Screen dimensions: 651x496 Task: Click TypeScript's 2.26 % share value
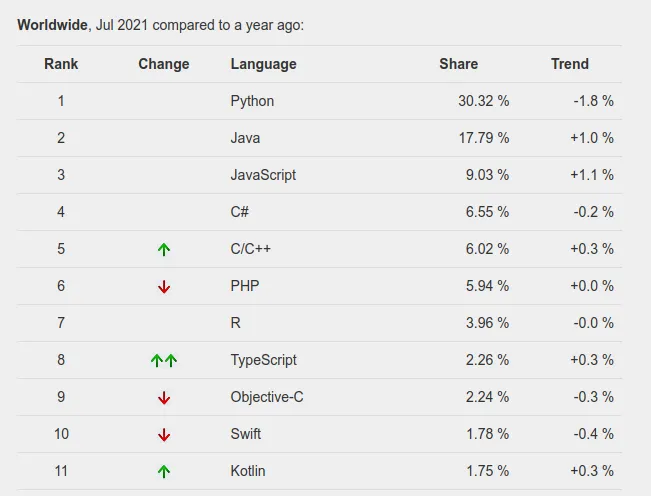point(487,360)
